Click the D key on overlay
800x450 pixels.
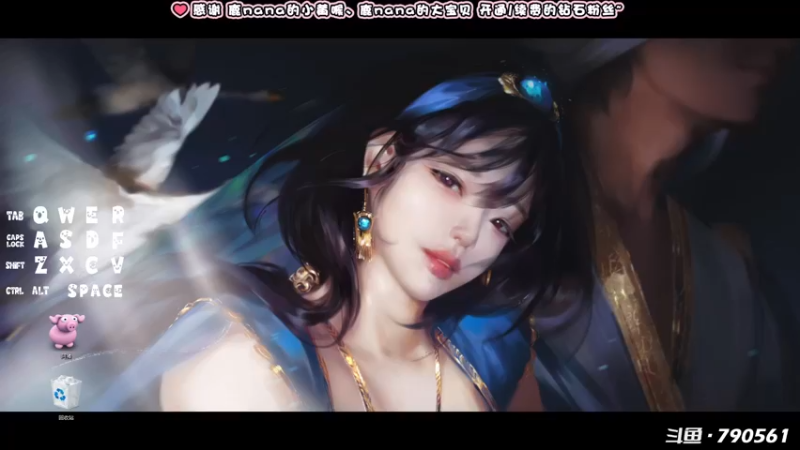point(92,240)
